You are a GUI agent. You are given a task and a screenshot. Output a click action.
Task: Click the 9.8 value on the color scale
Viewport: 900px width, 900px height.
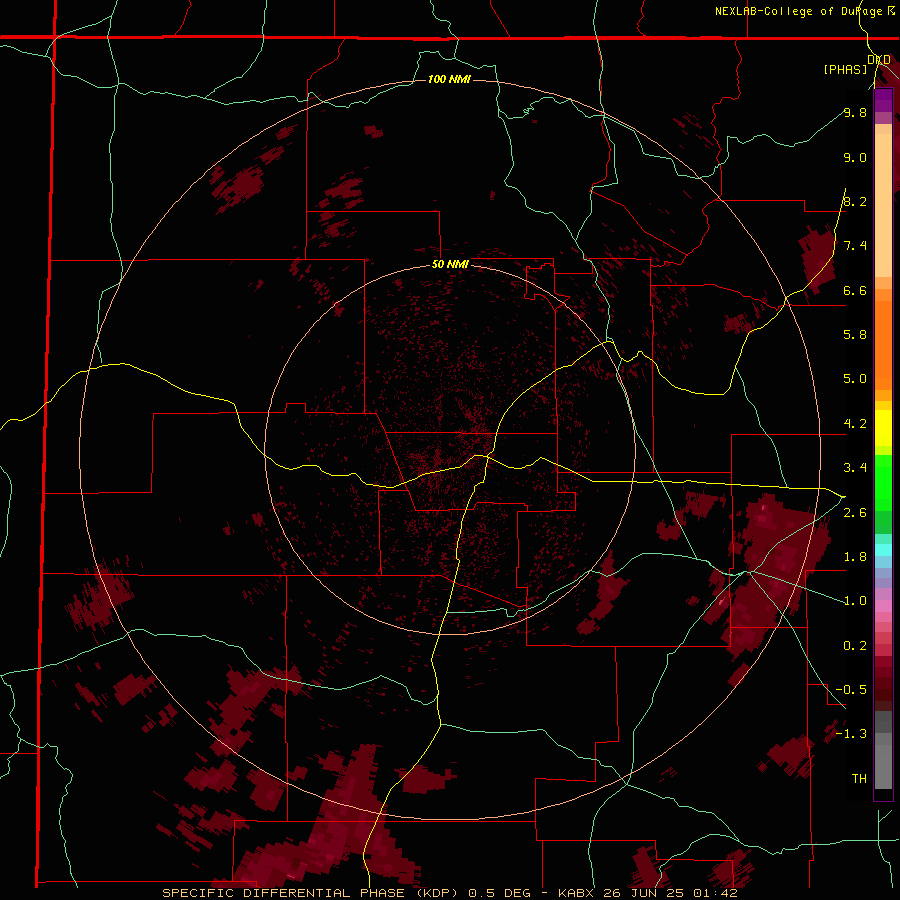pyautogui.click(x=855, y=112)
